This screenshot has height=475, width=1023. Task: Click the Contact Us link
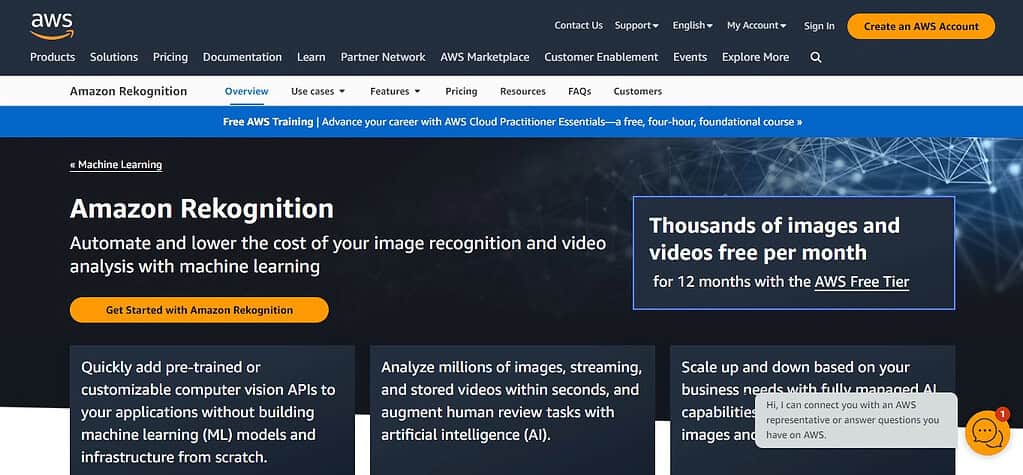pos(578,25)
